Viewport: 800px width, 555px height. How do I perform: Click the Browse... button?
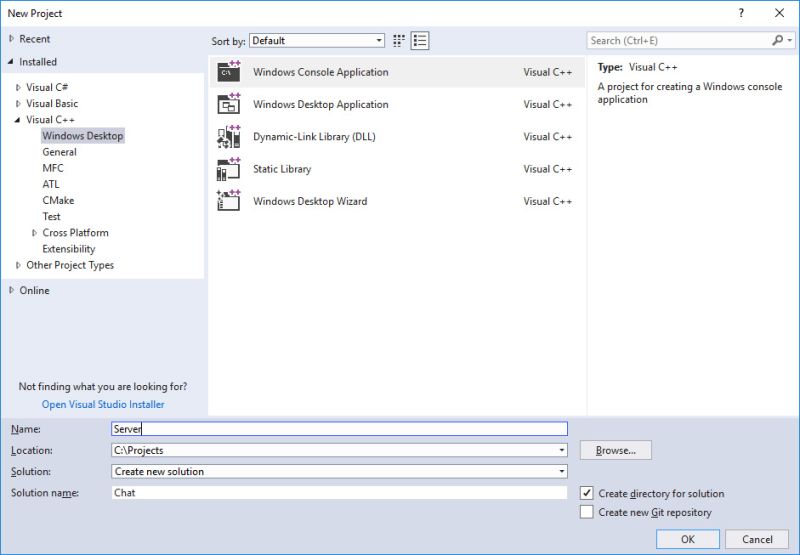[616, 450]
